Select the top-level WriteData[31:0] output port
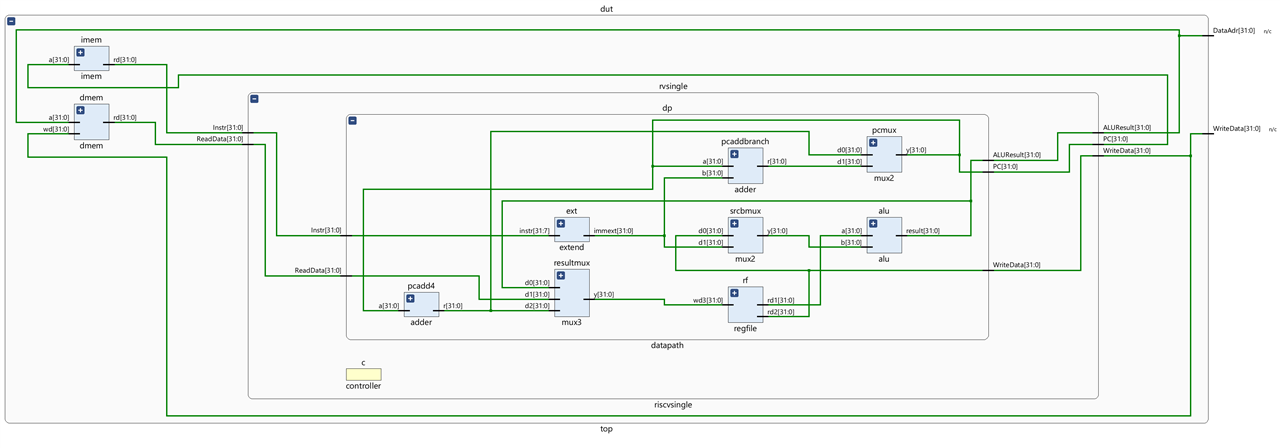Image resolution: width=1280 pixels, height=448 pixels. tap(1235, 129)
